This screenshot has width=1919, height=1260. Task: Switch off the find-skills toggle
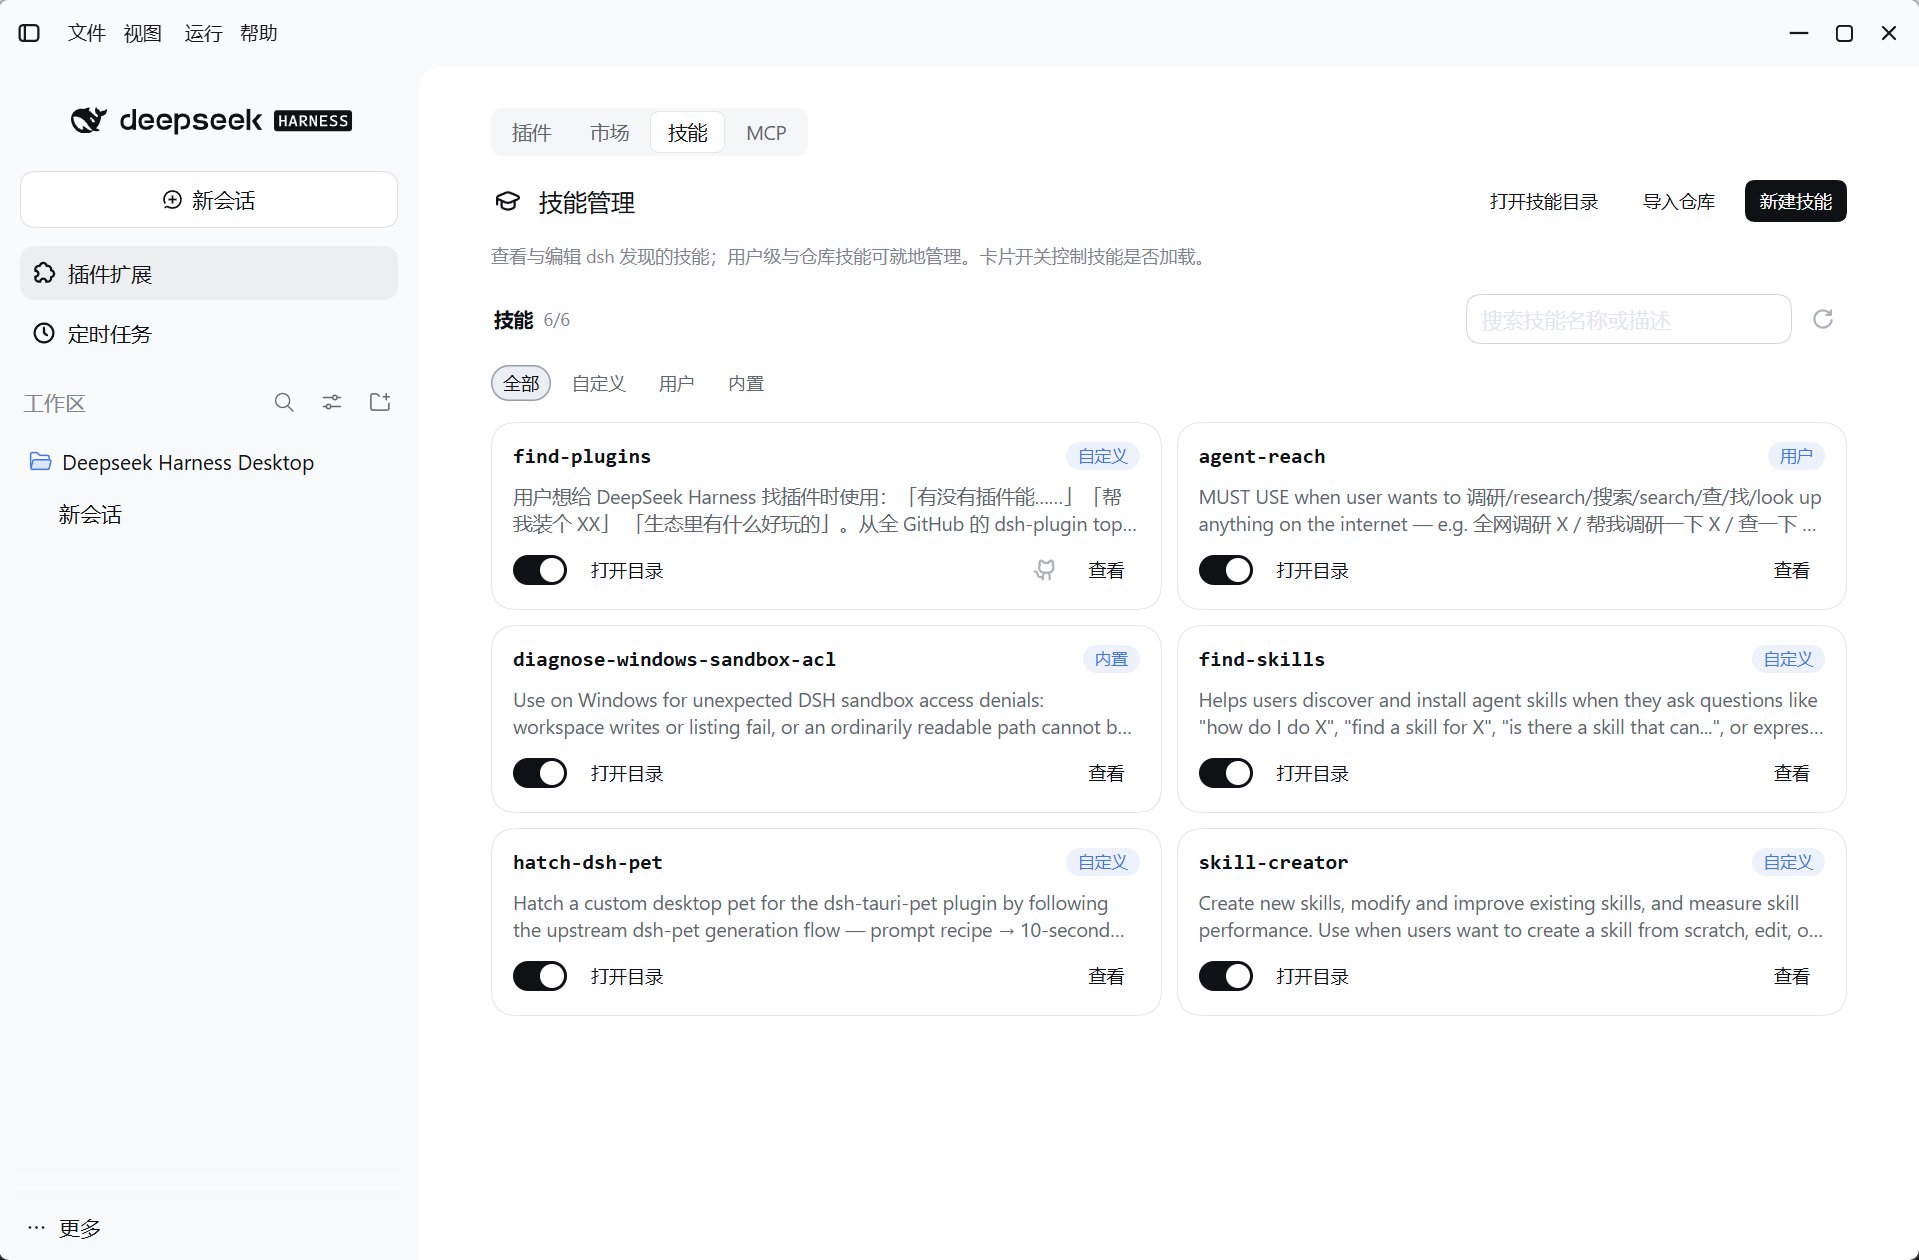click(1226, 773)
